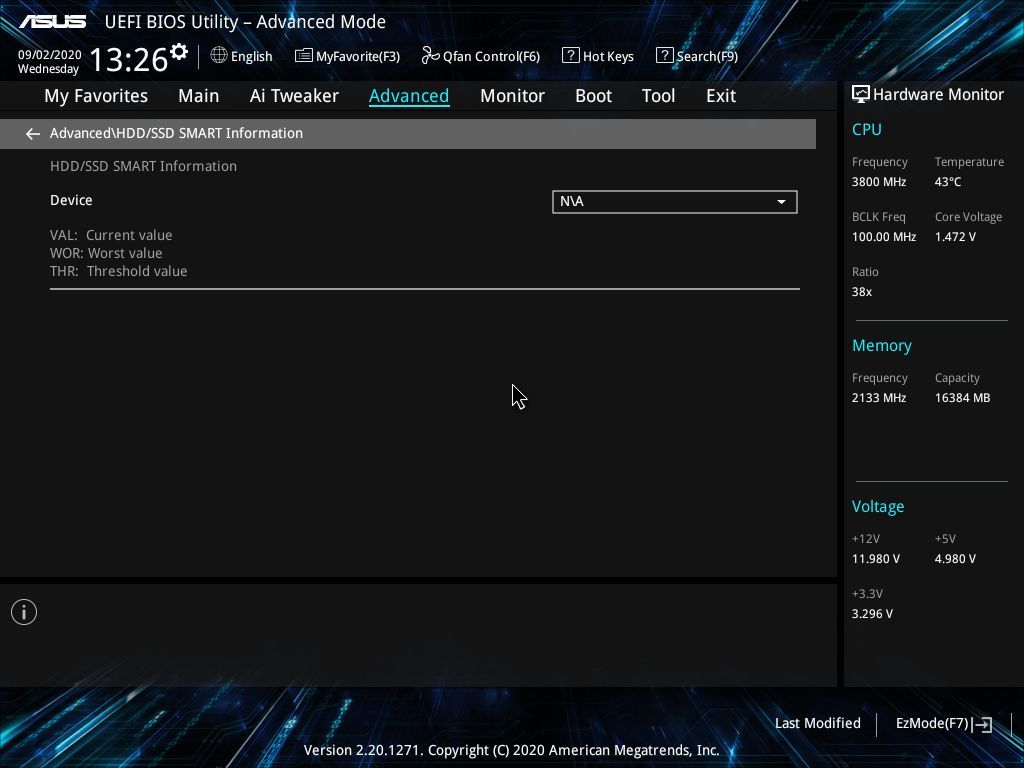Switch to EzMode(F7)

[944, 724]
